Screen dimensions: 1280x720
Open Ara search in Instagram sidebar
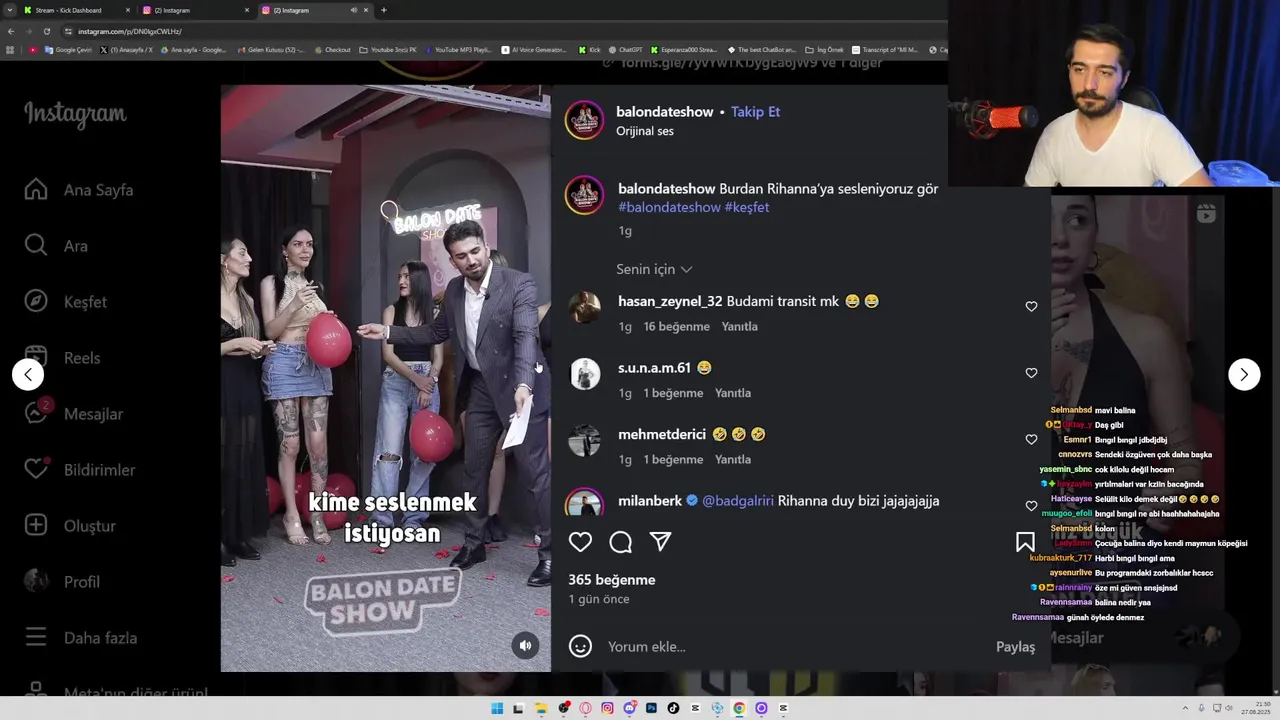pyautogui.click(x=57, y=246)
